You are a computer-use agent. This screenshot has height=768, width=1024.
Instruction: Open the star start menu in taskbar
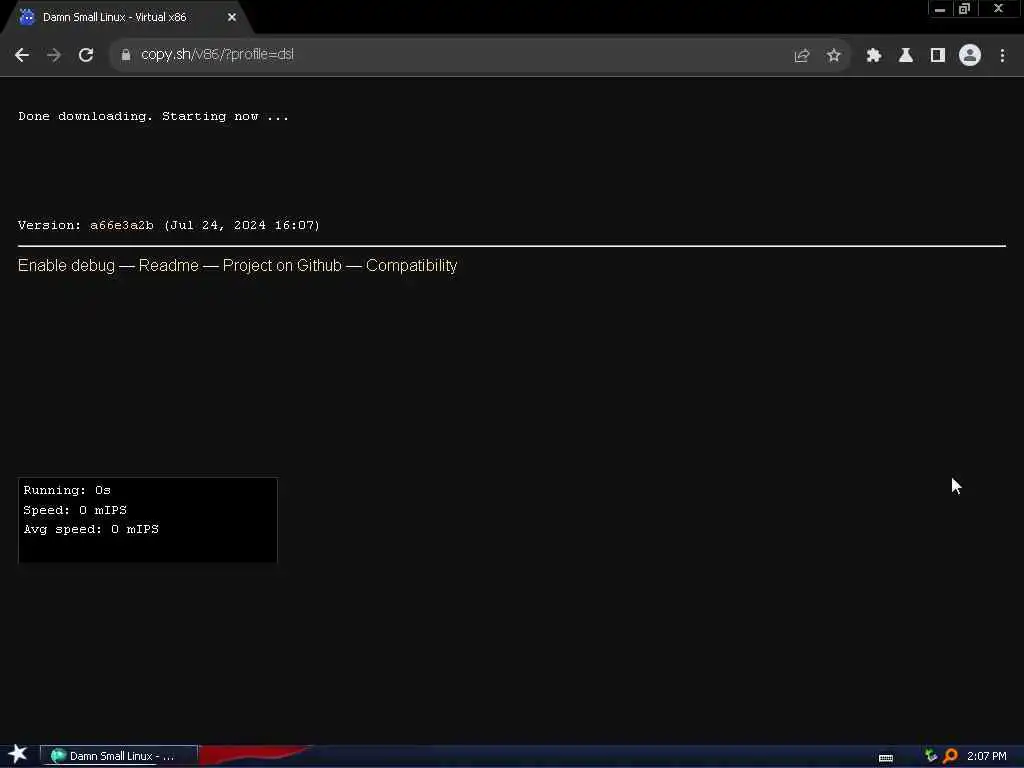18,754
